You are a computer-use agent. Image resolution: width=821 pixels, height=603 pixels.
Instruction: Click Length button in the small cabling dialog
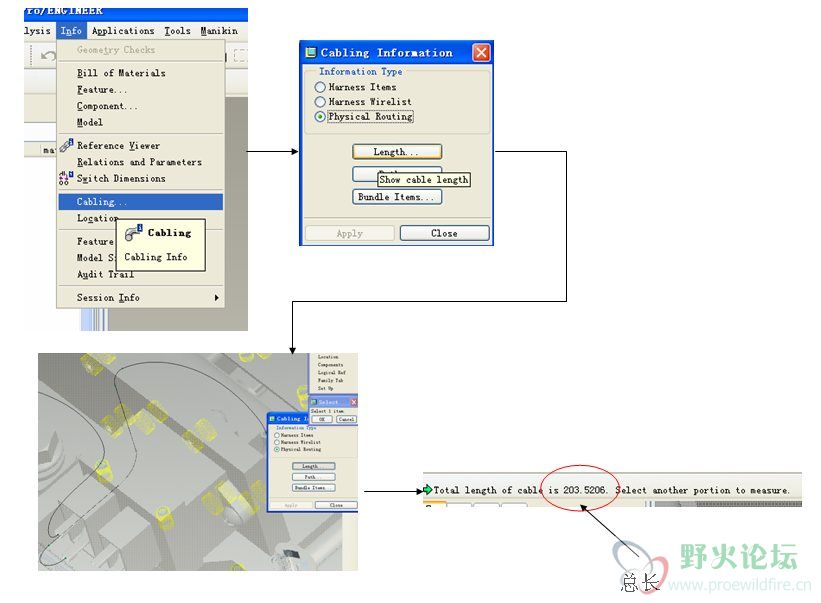pos(313,466)
